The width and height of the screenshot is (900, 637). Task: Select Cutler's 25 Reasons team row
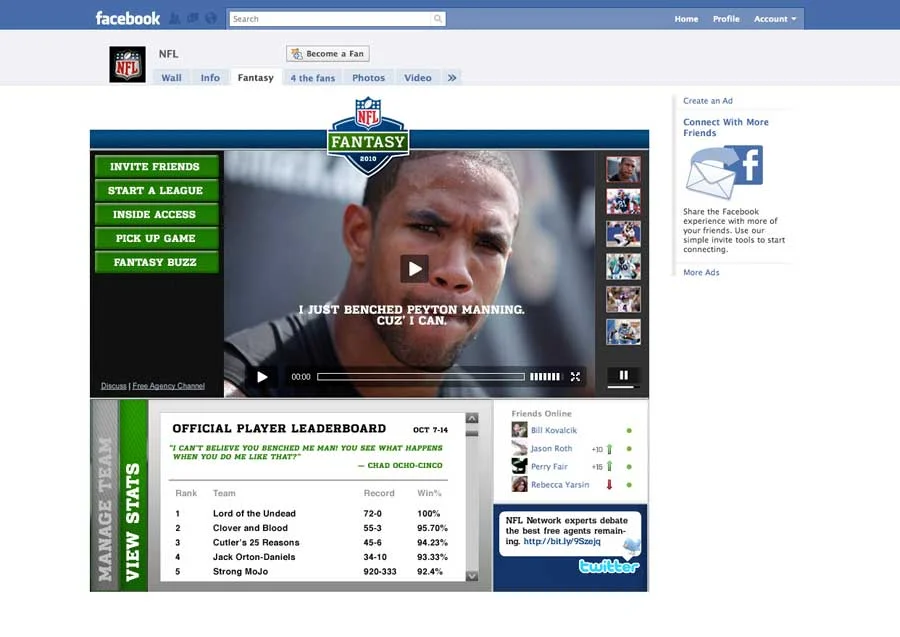[x=311, y=542]
